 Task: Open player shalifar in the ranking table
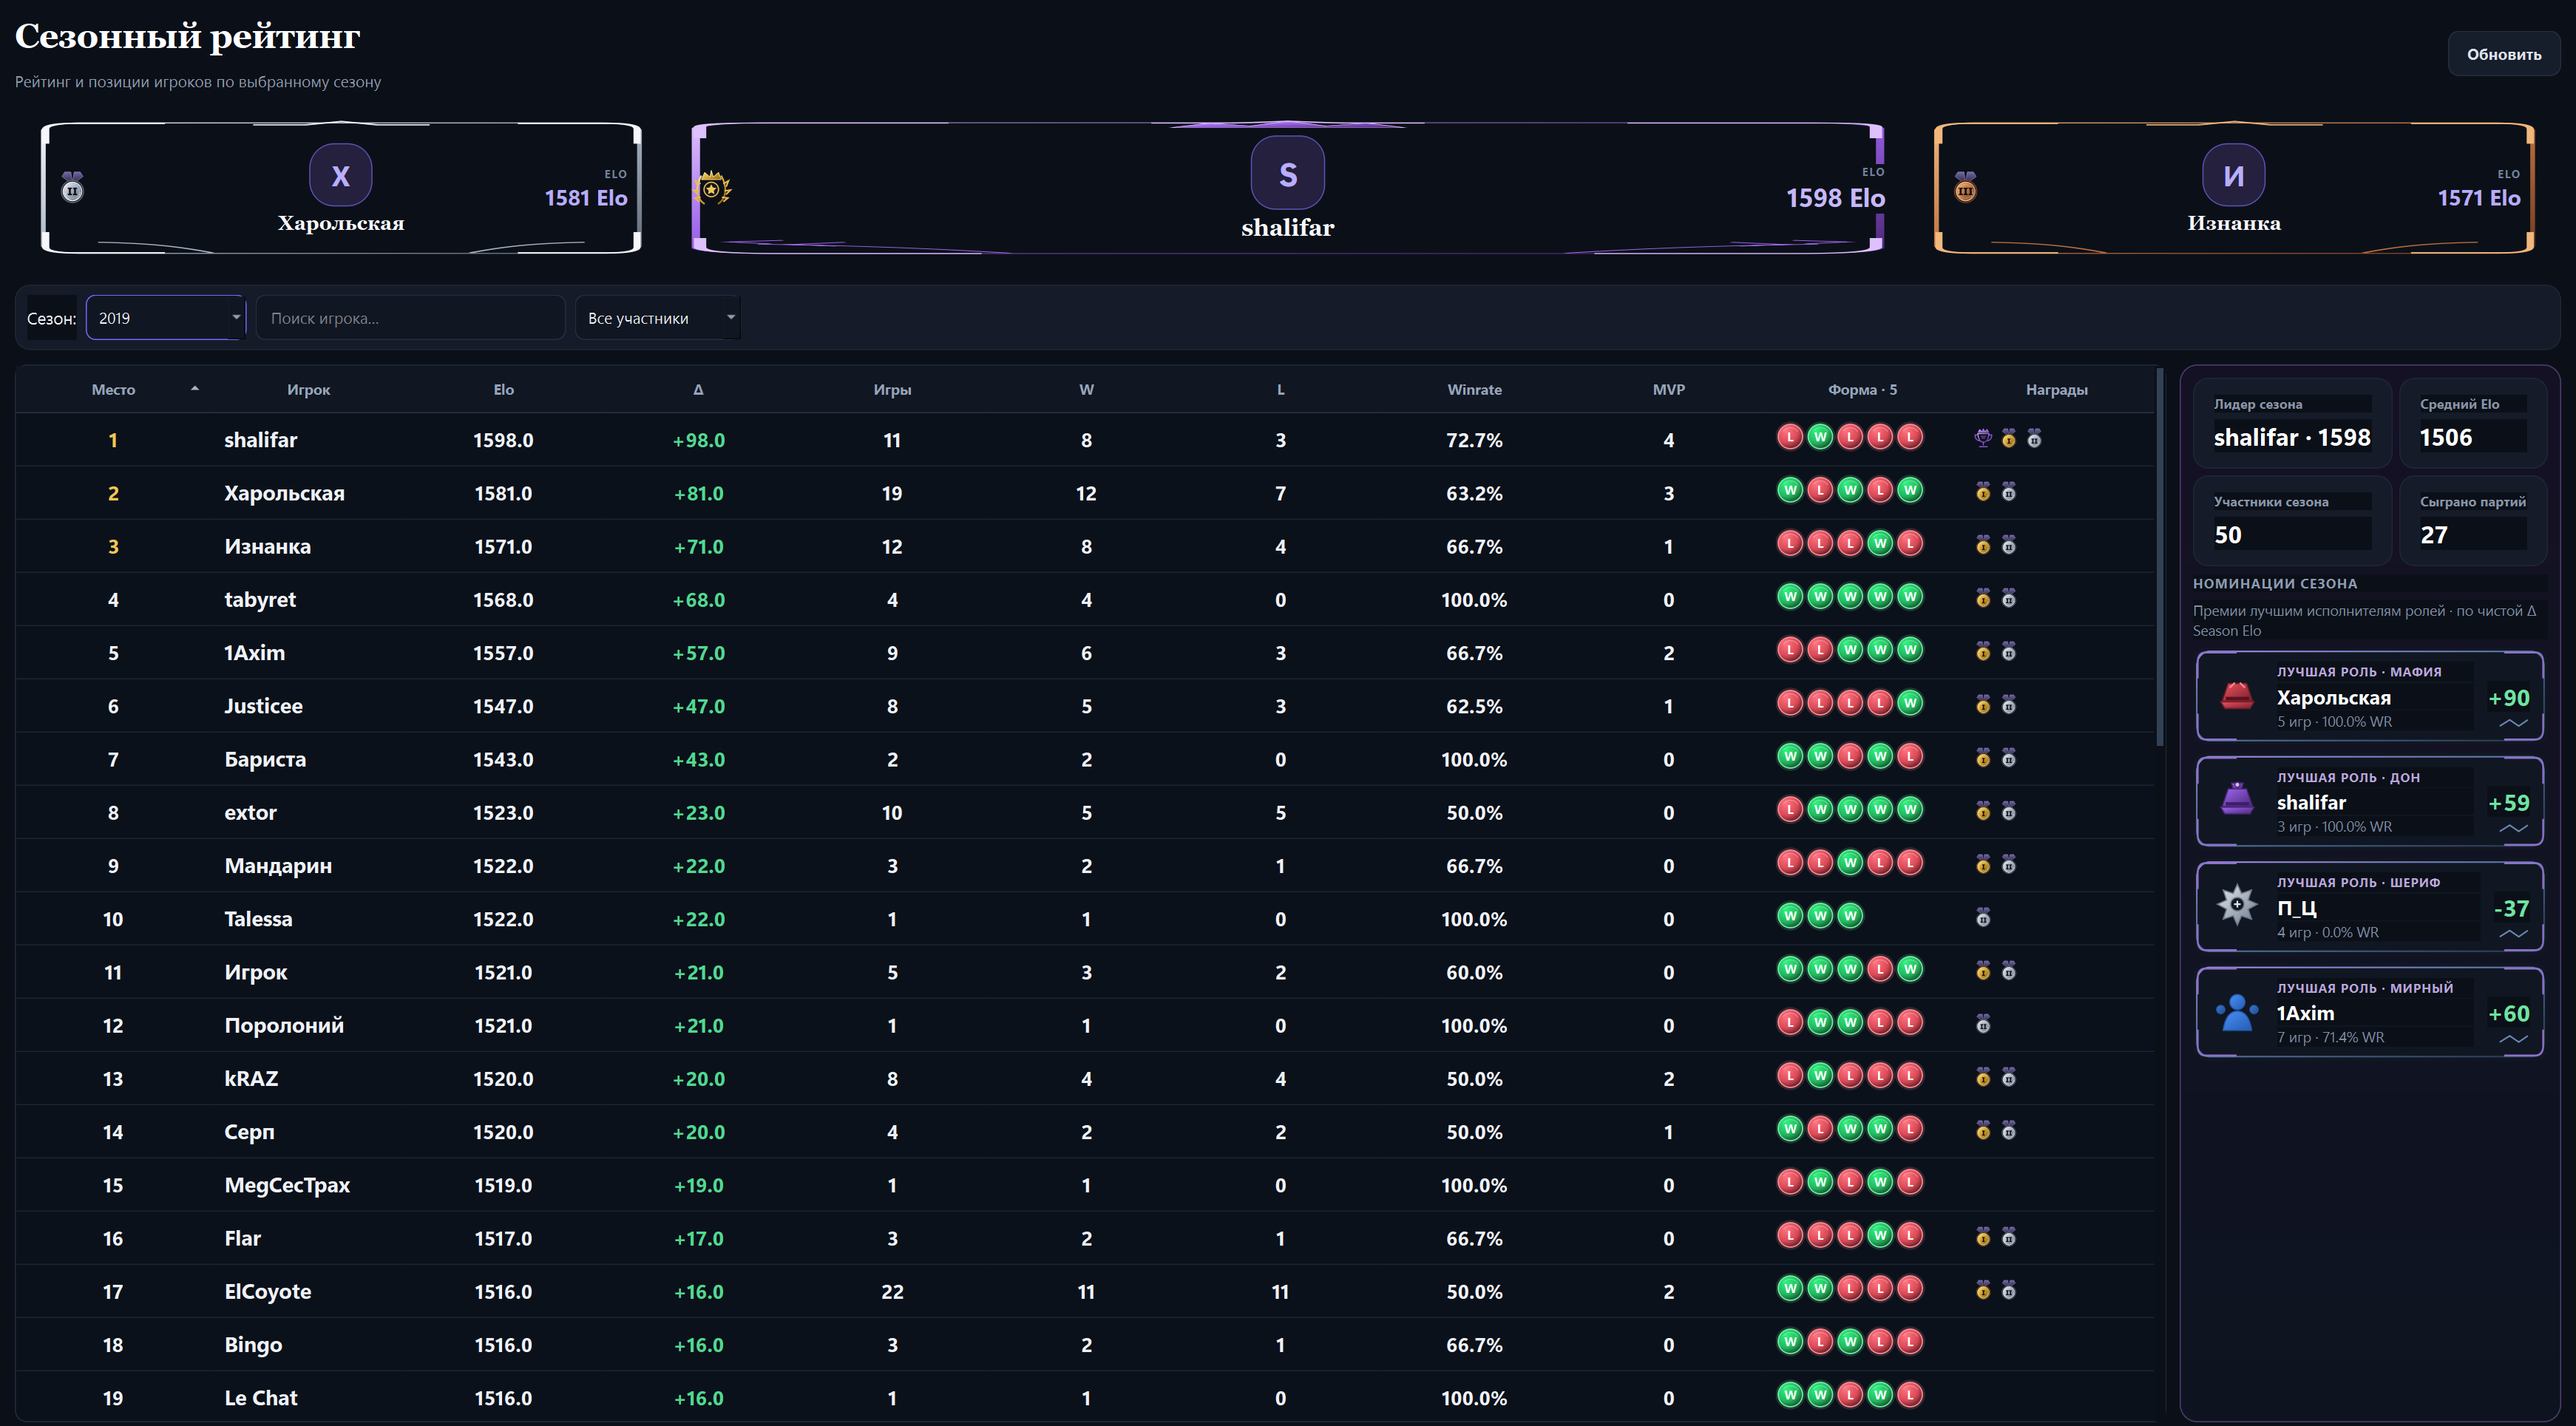(x=260, y=440)
